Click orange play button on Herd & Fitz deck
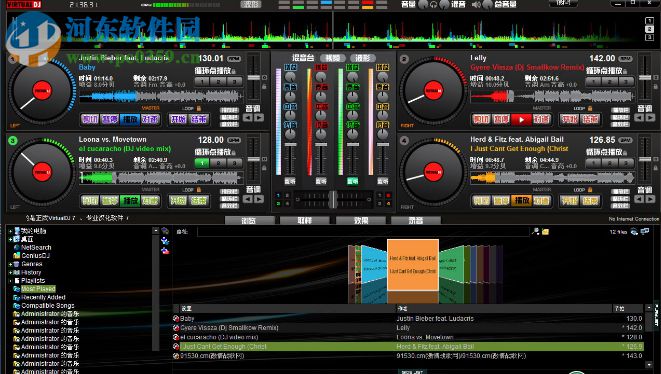The height and width of the screenshot is (374, 661). (x=521, y=201)
